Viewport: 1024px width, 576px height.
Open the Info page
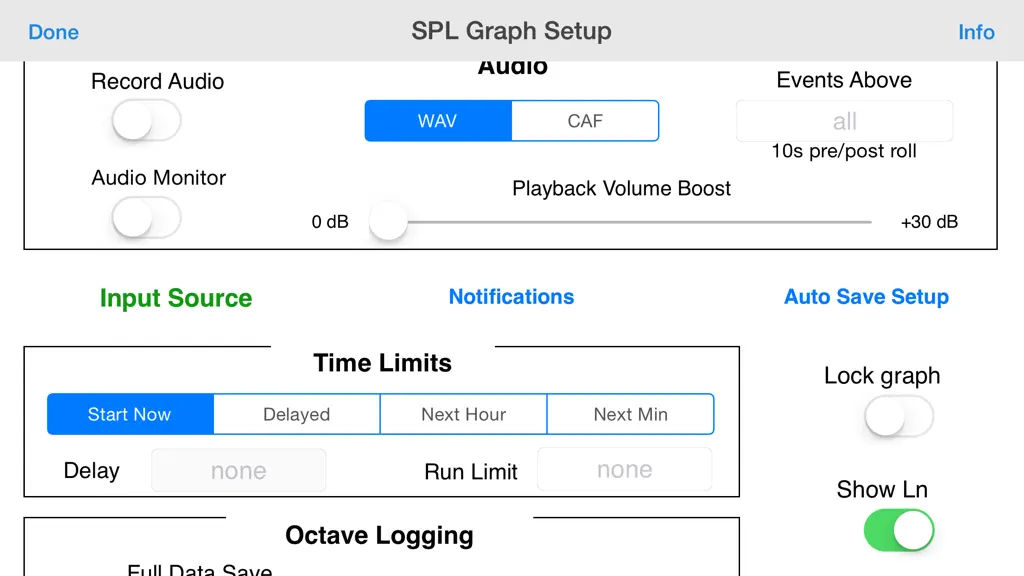click(x=976, y=32)
